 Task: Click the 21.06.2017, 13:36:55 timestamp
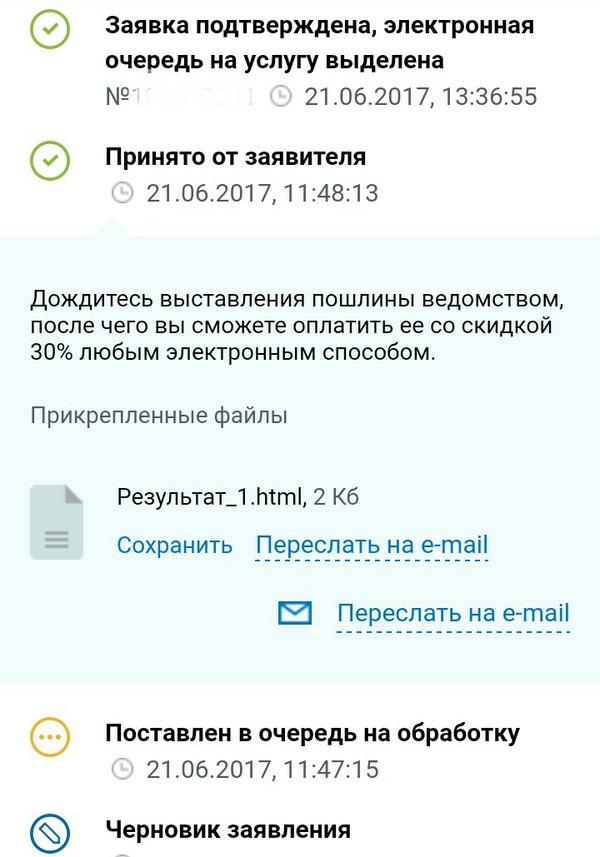coord(421,97)
